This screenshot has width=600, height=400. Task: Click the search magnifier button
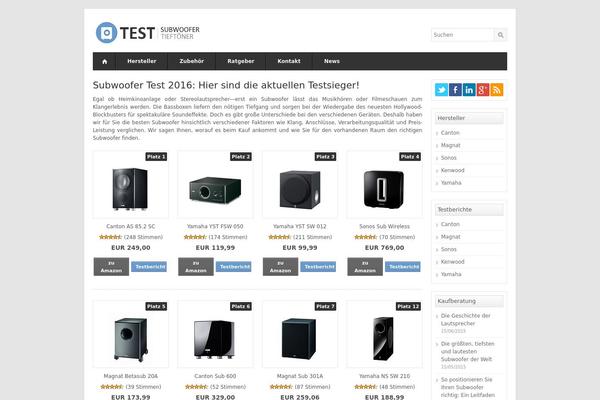[x=501, y=35]
